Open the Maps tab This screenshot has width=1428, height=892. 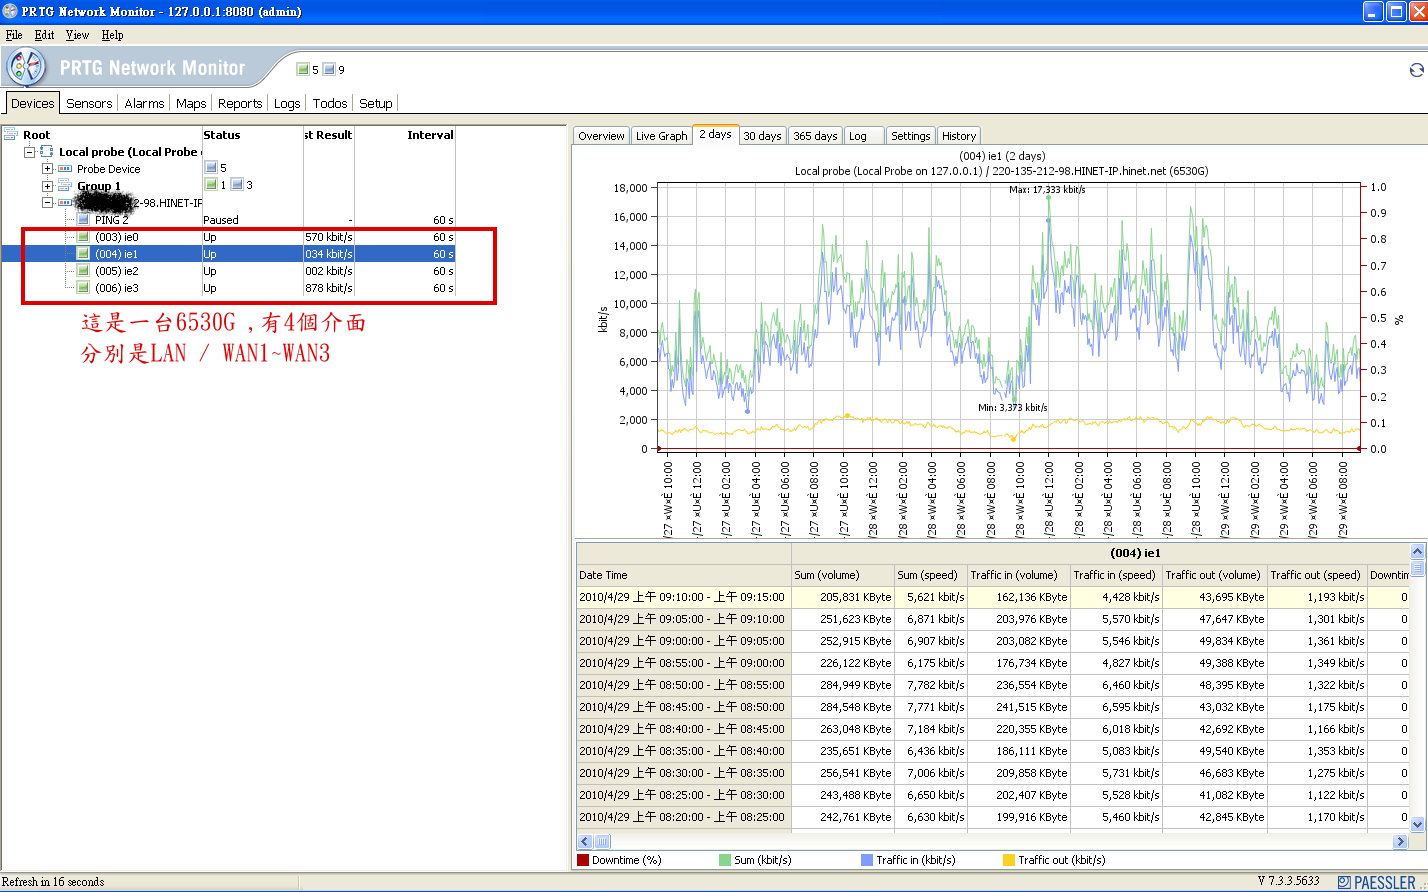coord(191,103)
